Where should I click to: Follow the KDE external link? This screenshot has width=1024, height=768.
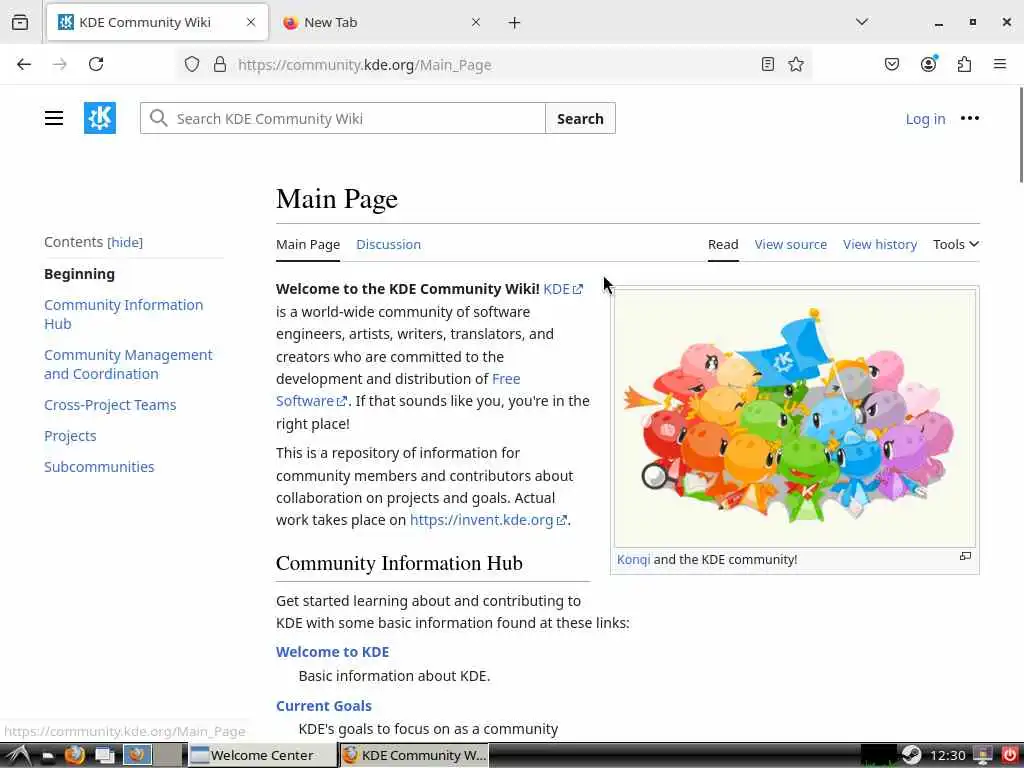click(x=562, y=289)
